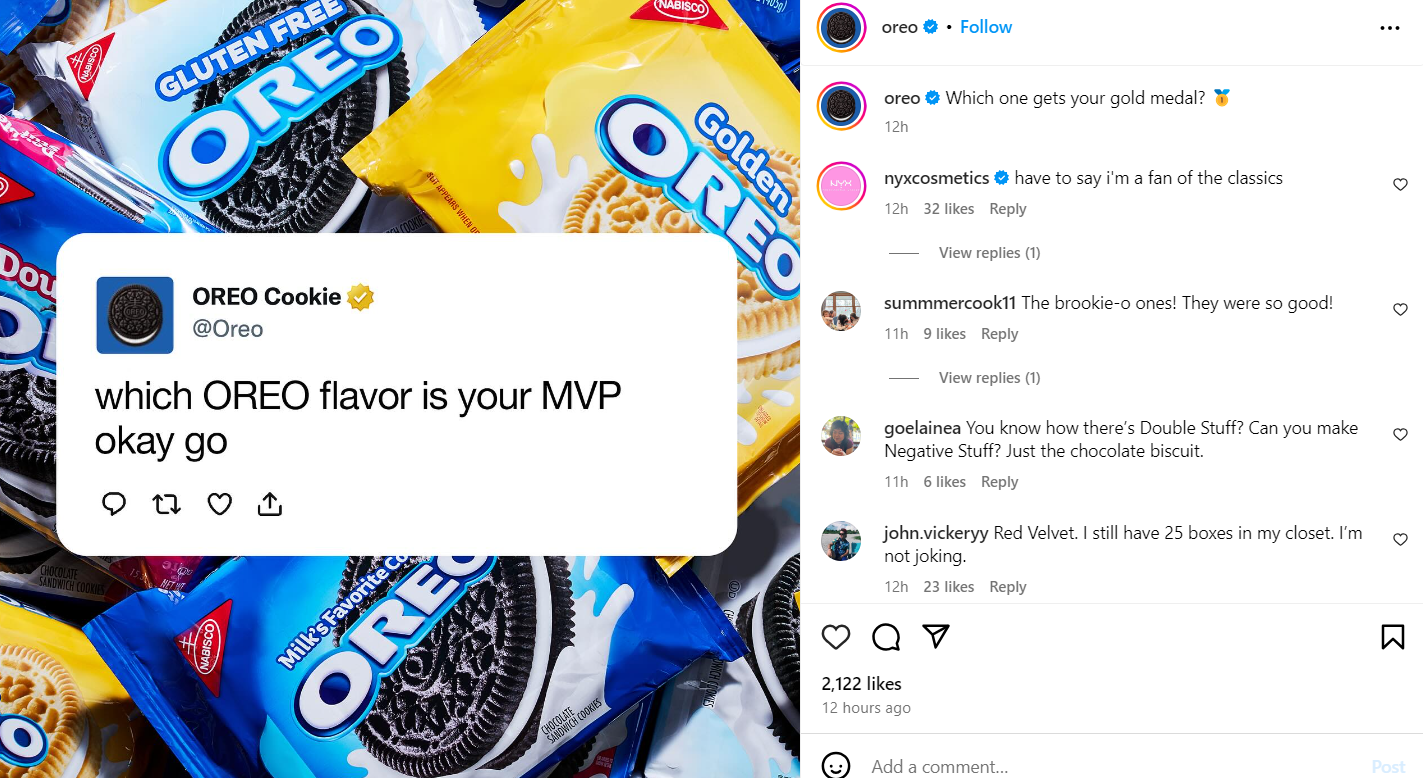This screenshot has height=778, width=1423.
Task: Open the emoji picker smiley icon
Action: [x=836, y=766]
